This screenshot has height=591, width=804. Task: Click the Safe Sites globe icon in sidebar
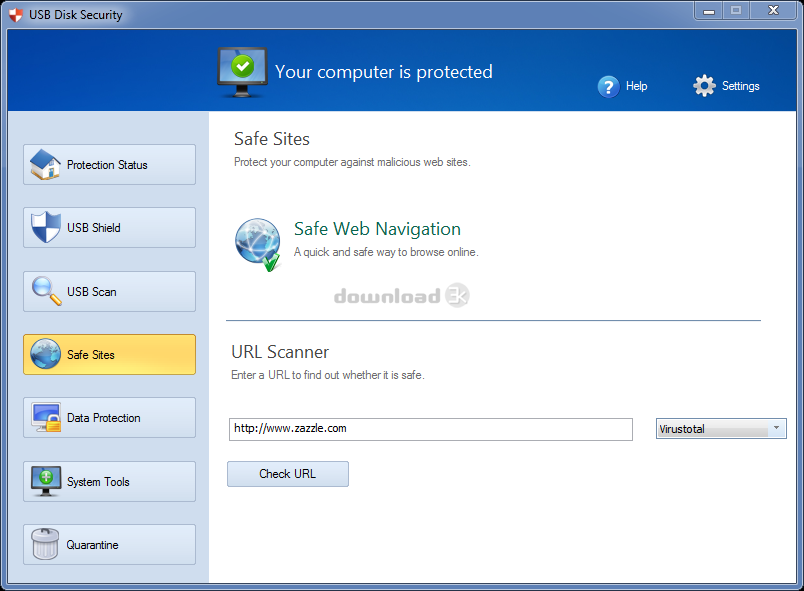[45, 354]
